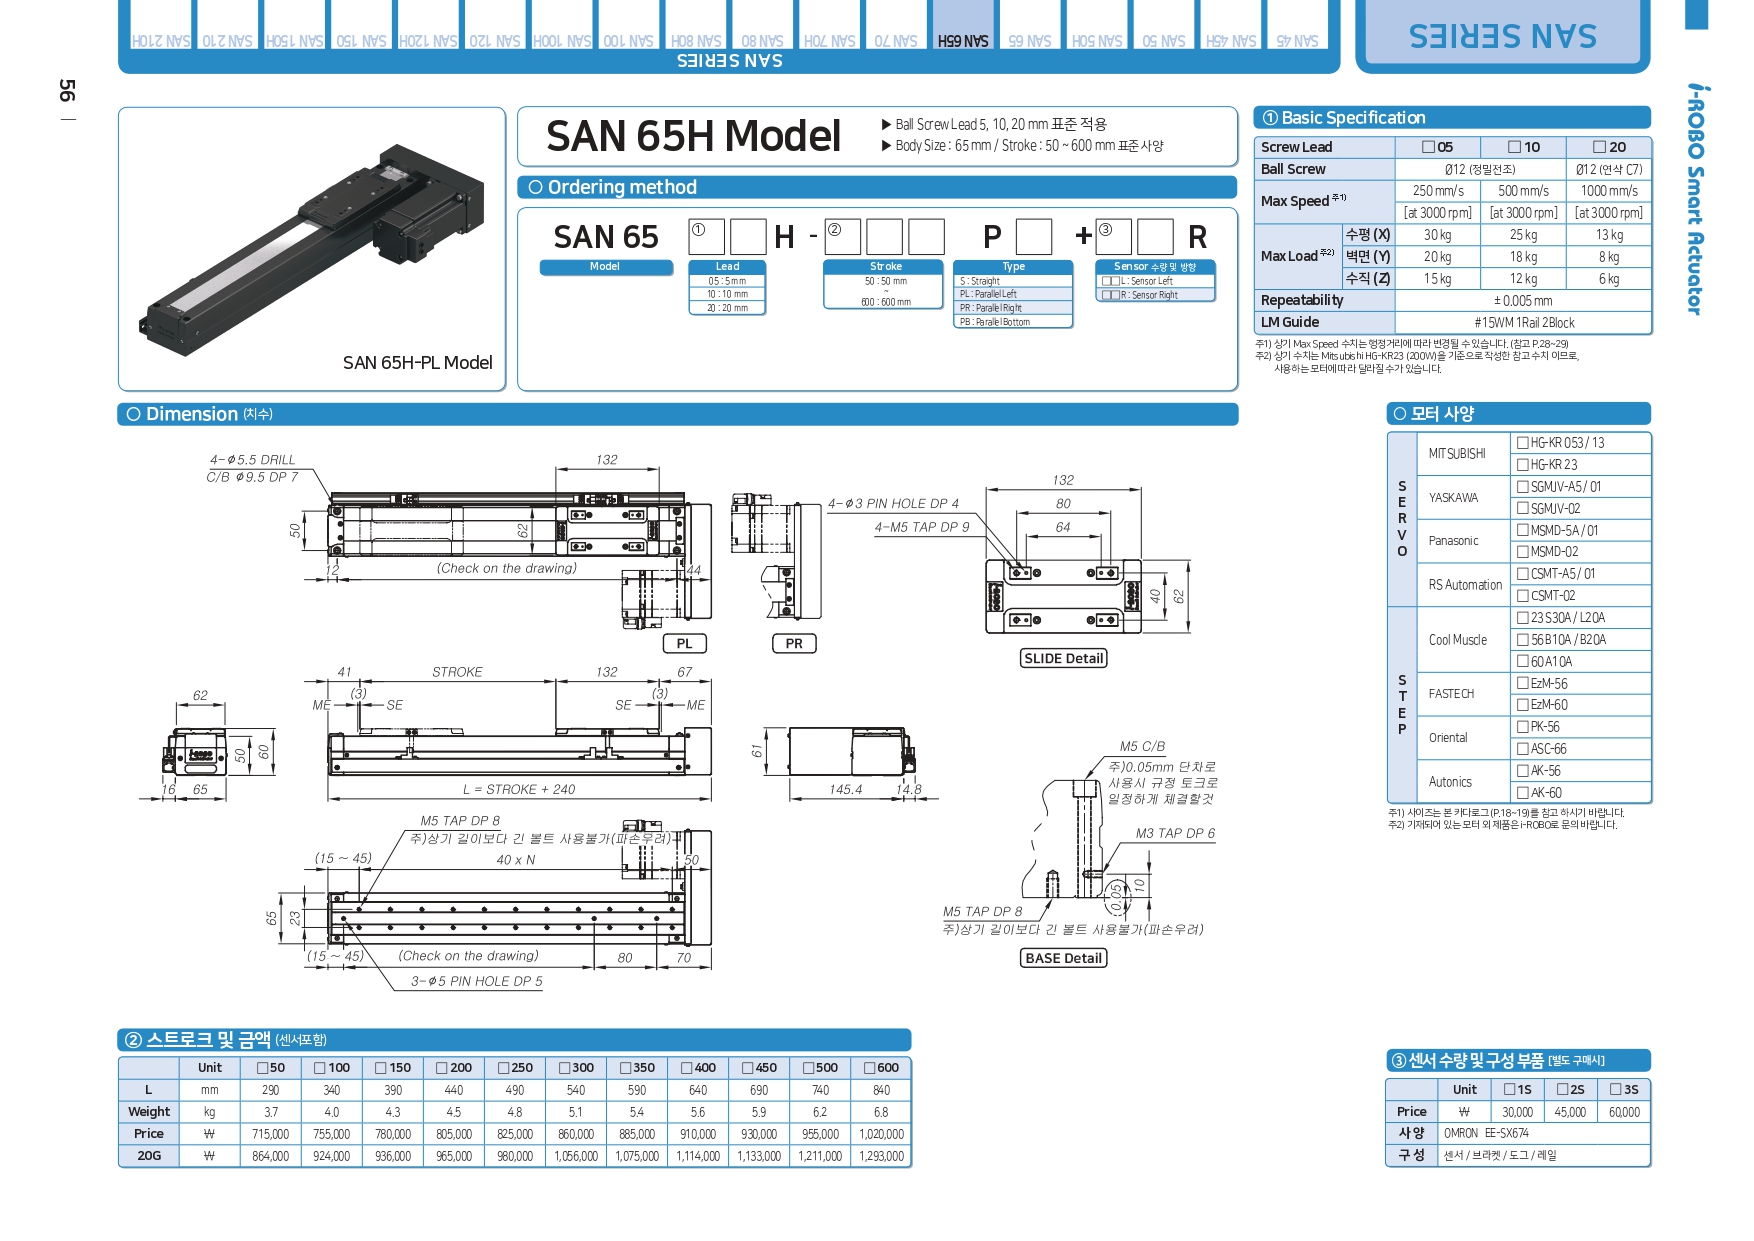Viewport: 1754px width, 1241px height.
Task: Open the SAN 50H tab in the top index
Action: pyautogui.click(x=1097, y=27)
